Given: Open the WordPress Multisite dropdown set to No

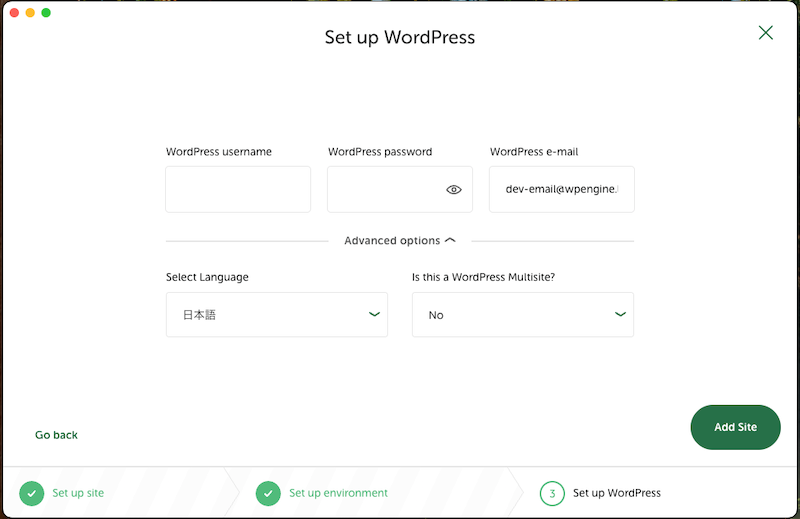Looking at the screenshot, I should point(522,315).
